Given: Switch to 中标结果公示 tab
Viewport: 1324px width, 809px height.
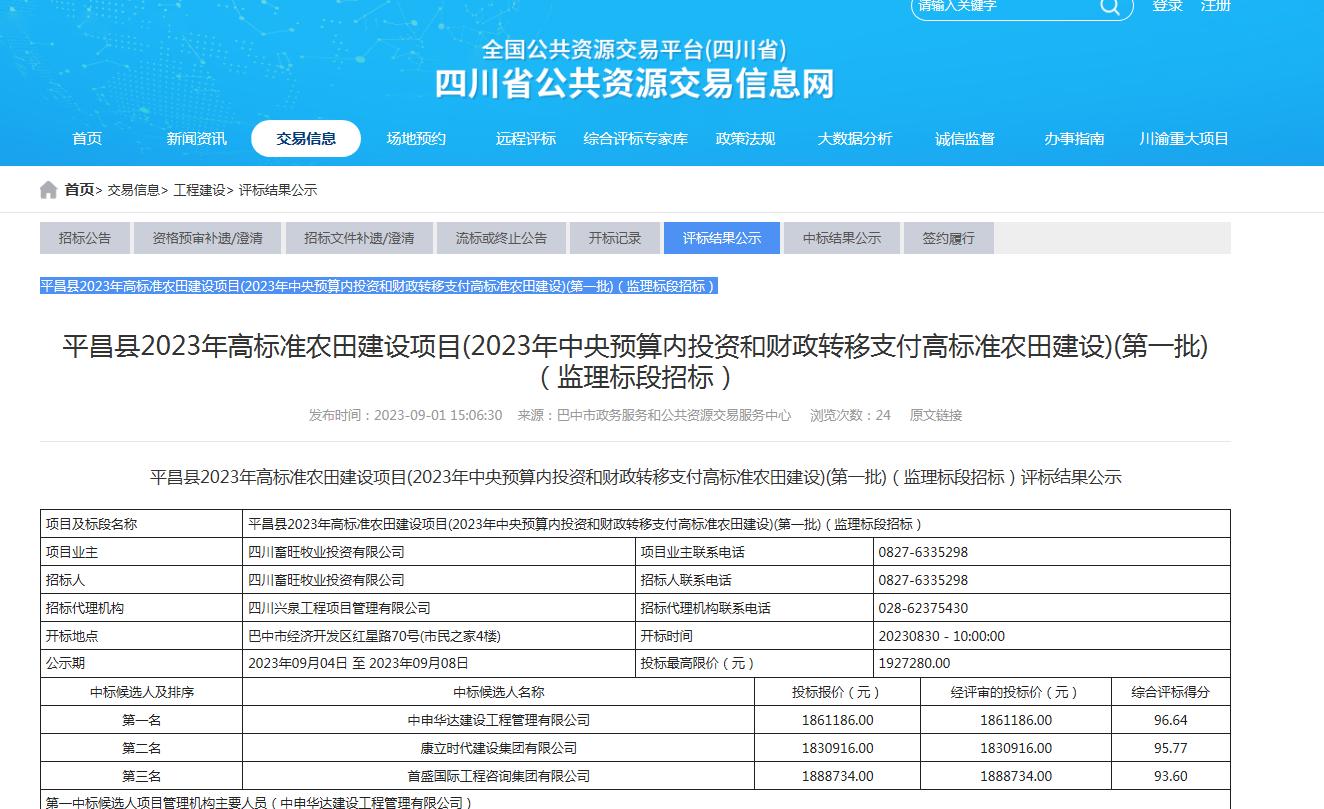Looking at the screenshot, I should click(842, 238).
